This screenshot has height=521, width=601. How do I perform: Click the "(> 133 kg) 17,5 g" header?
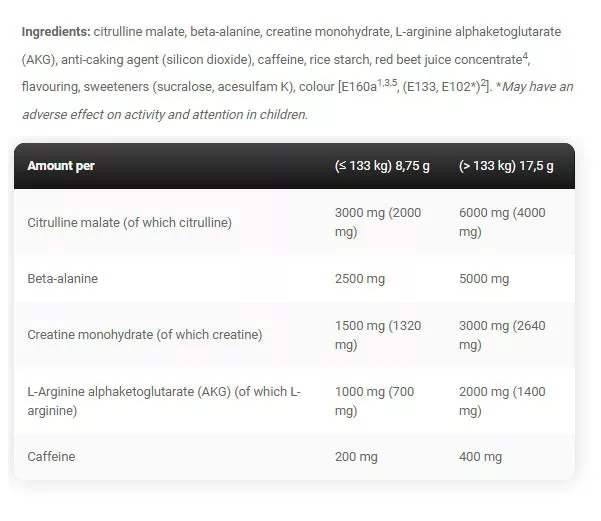[507, 166]
